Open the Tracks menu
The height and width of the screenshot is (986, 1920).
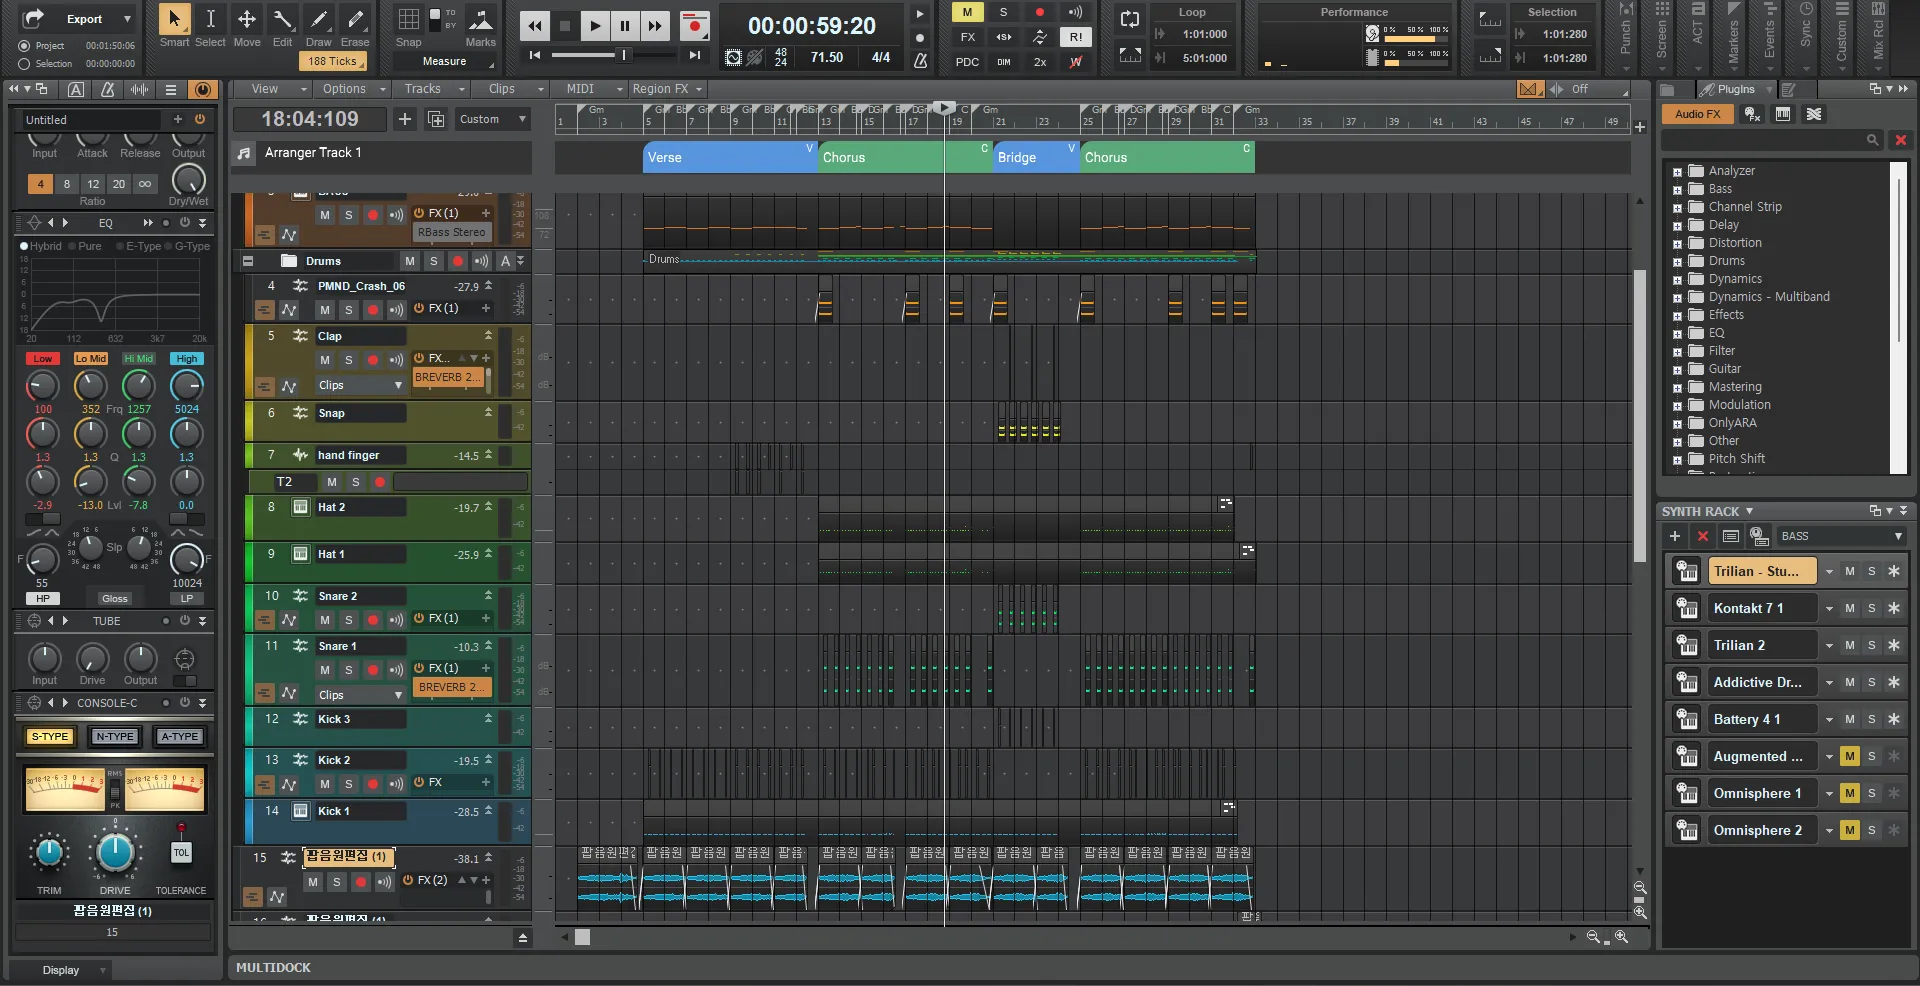pos(423,89)
